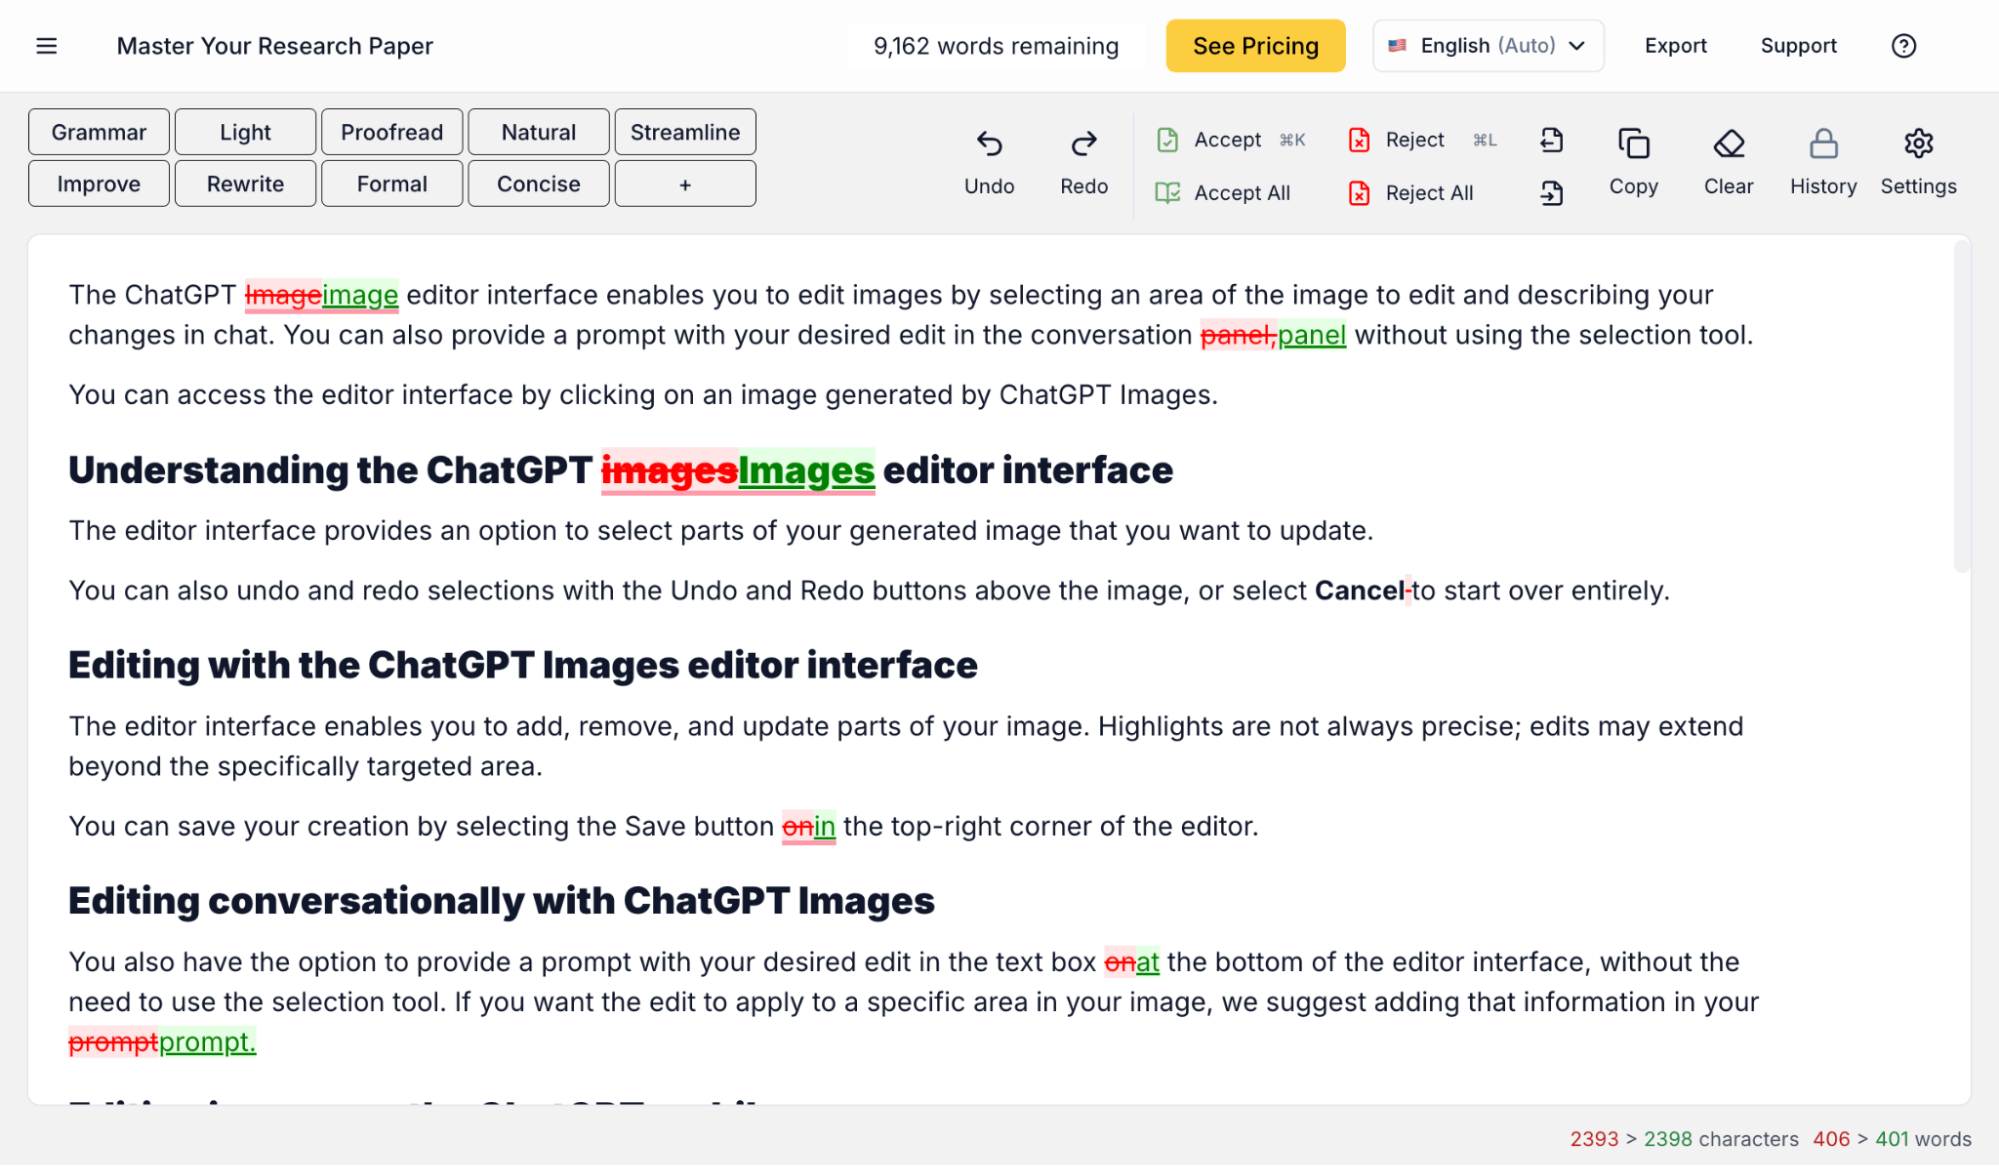Screen dimensions: 1999x1166
Task: Click the document title Master Your Research Paper
Action: click(275, 46)
